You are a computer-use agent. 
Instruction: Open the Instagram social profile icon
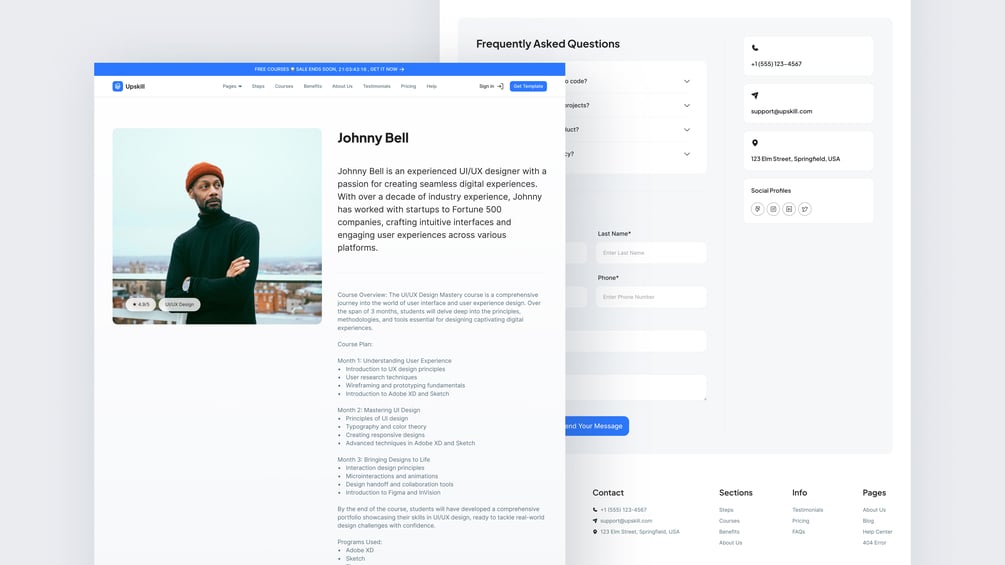[773, 209]
